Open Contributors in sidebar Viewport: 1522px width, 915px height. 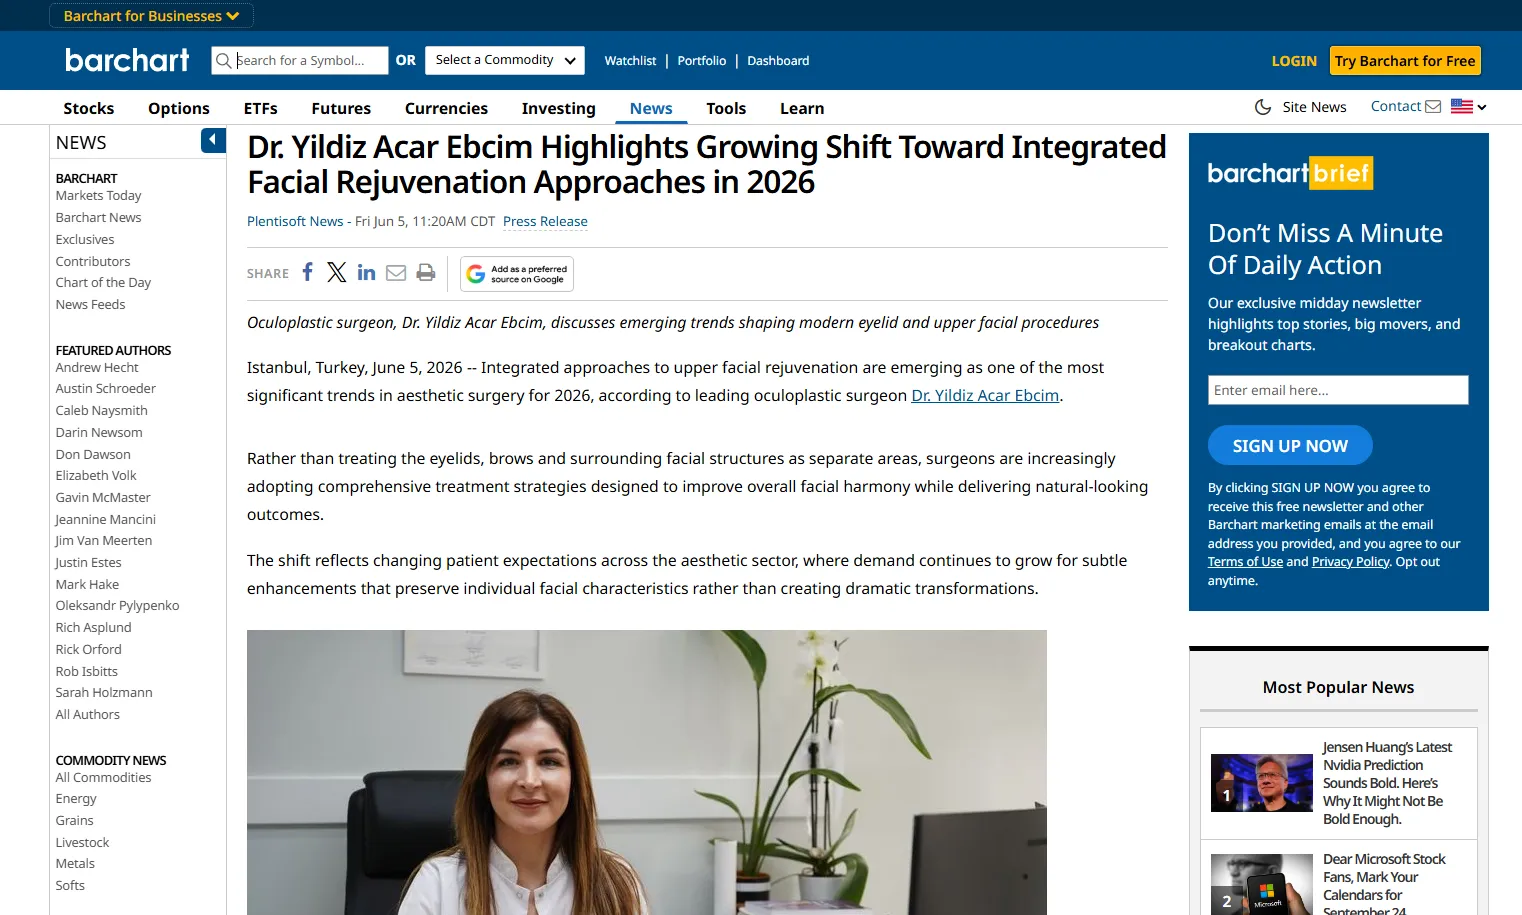click(93, 262)
